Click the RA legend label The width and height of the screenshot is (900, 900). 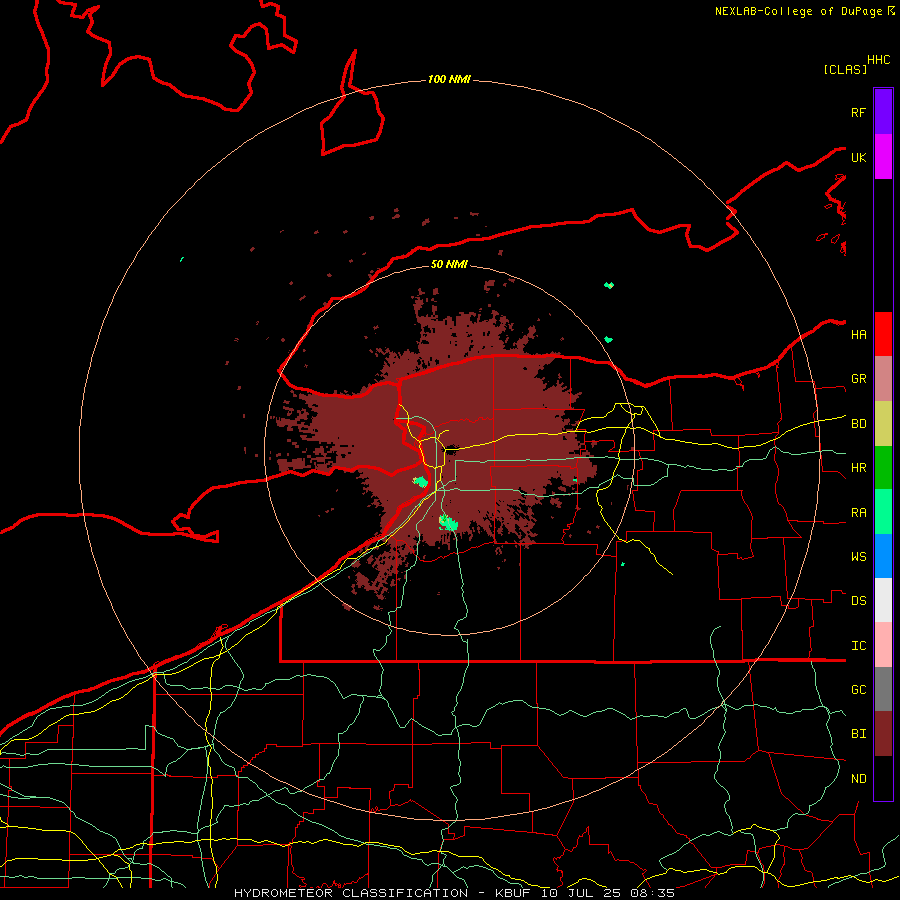point(858,513)
